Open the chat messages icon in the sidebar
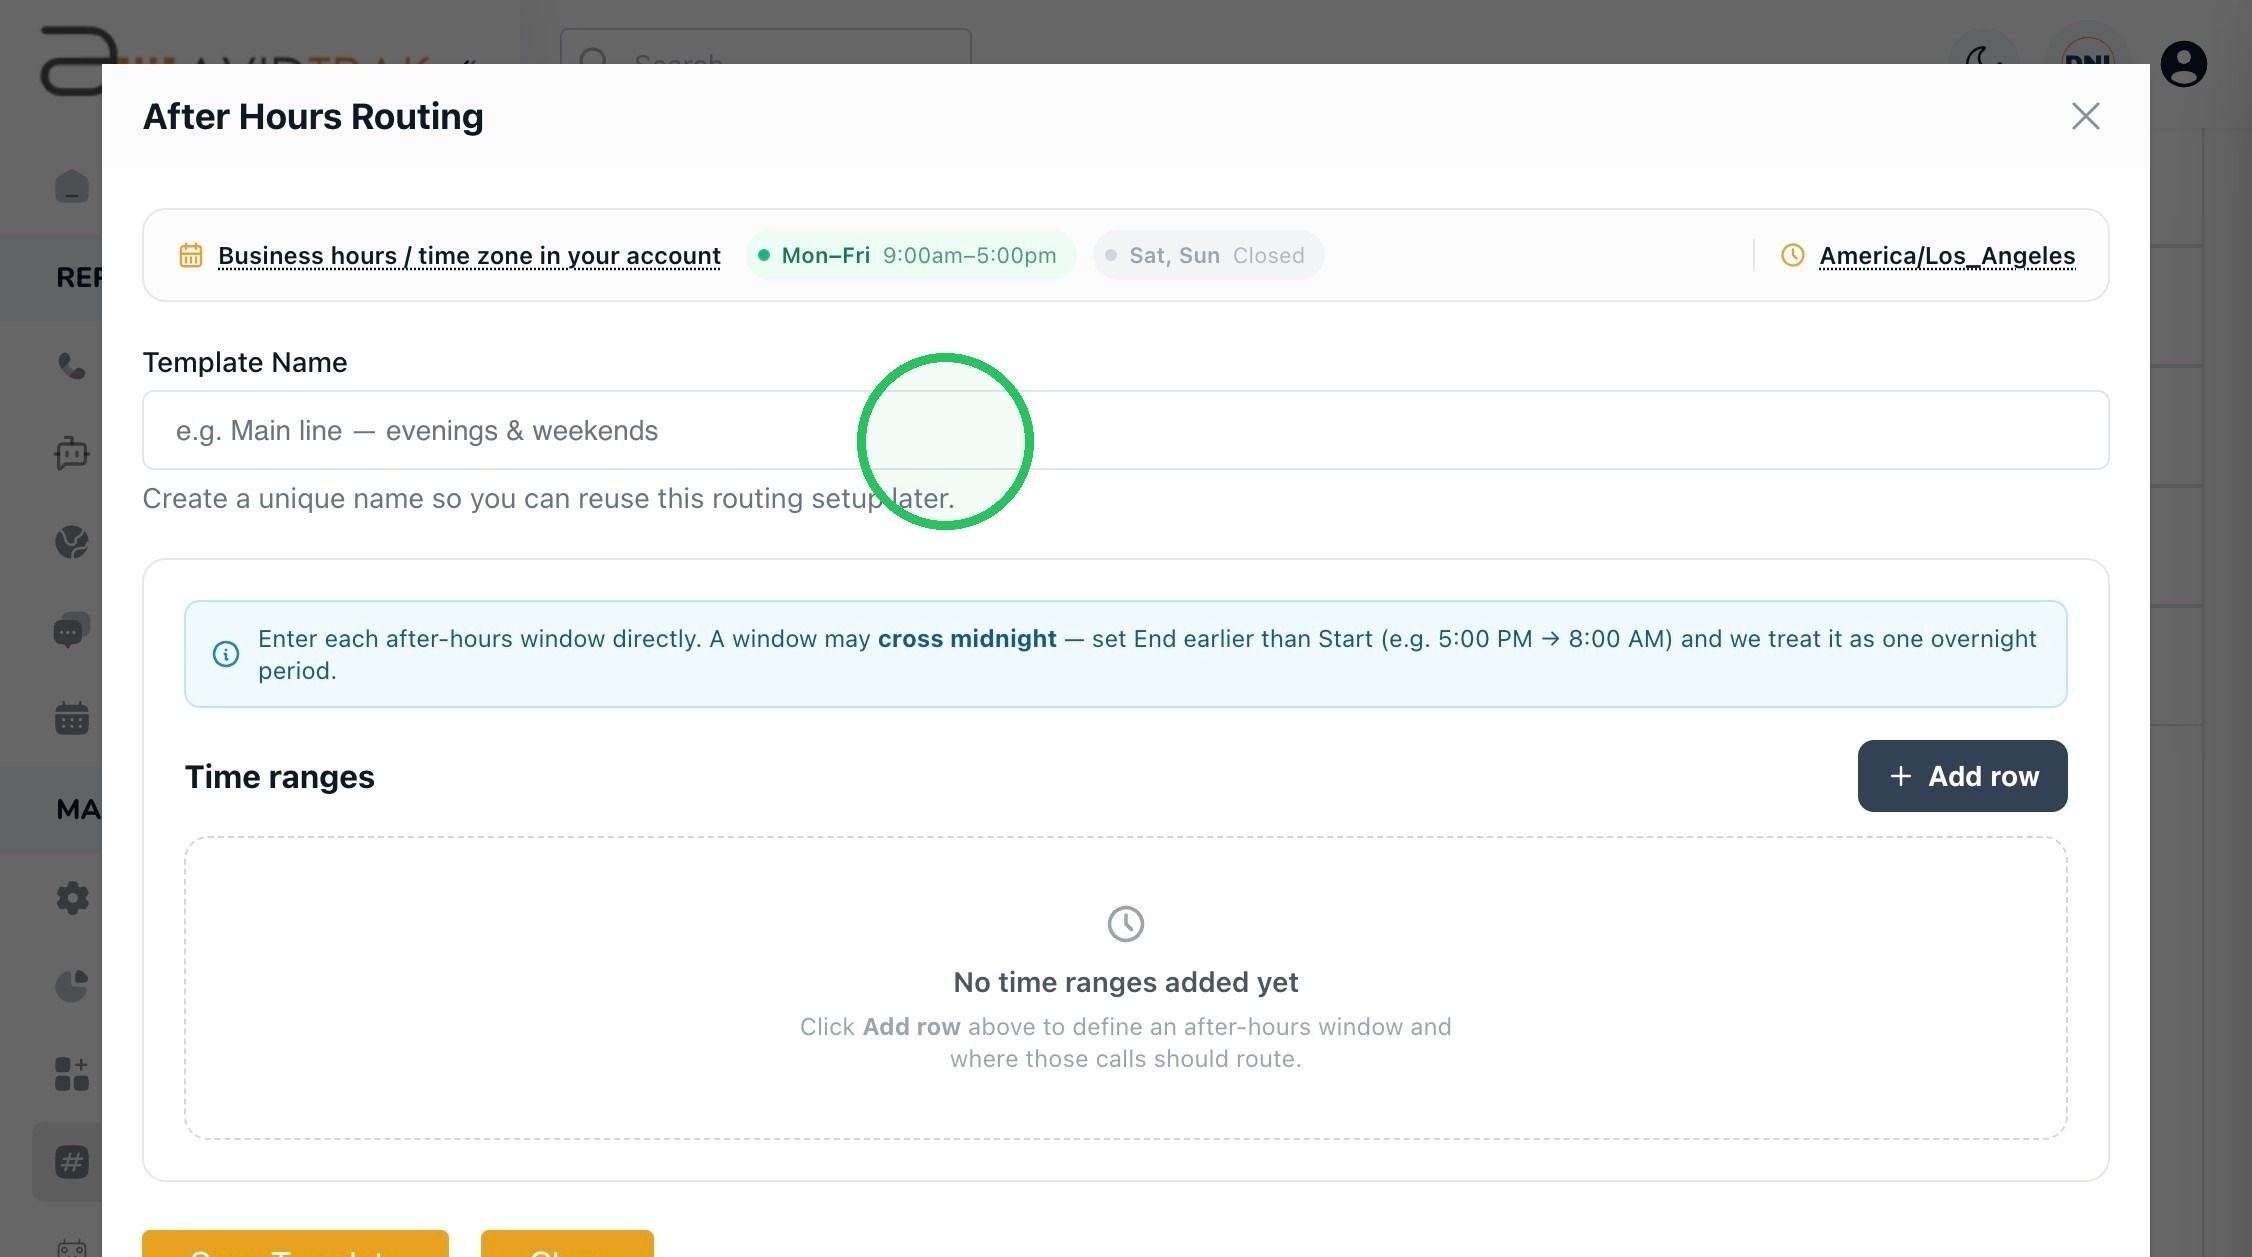2252x1257 pixels. click(x=72, y=630)
